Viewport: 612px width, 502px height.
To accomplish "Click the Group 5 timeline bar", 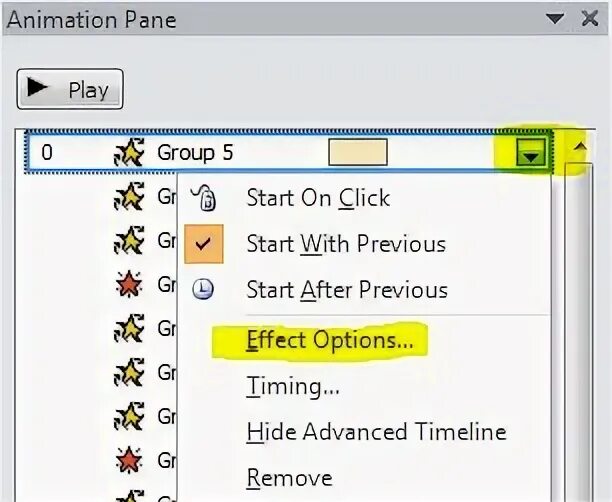I will click(357, 153).
